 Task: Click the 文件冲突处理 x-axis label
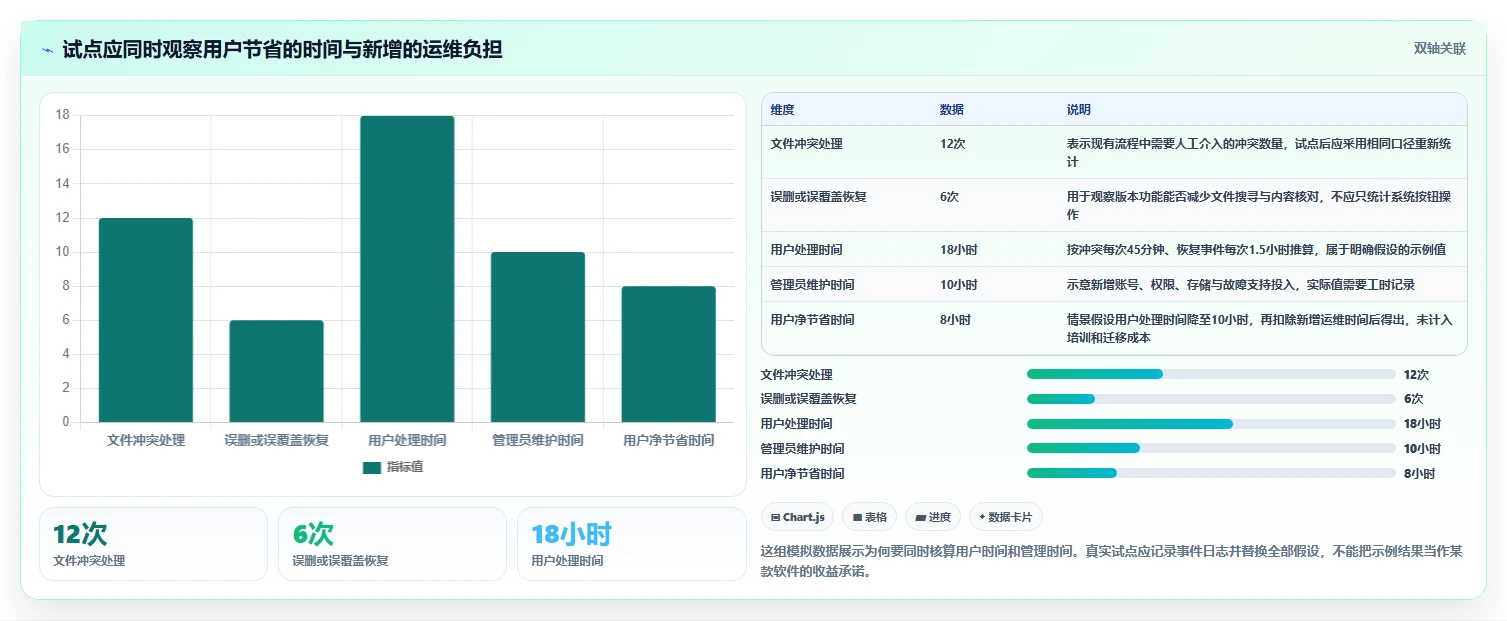click(146, 440)
